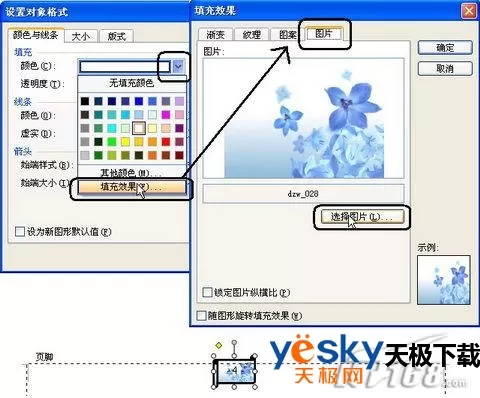Click the 页脚 footer label
The height and width of the screenshot is (398, 480).
pyautogui.click(x=44, y=357)
